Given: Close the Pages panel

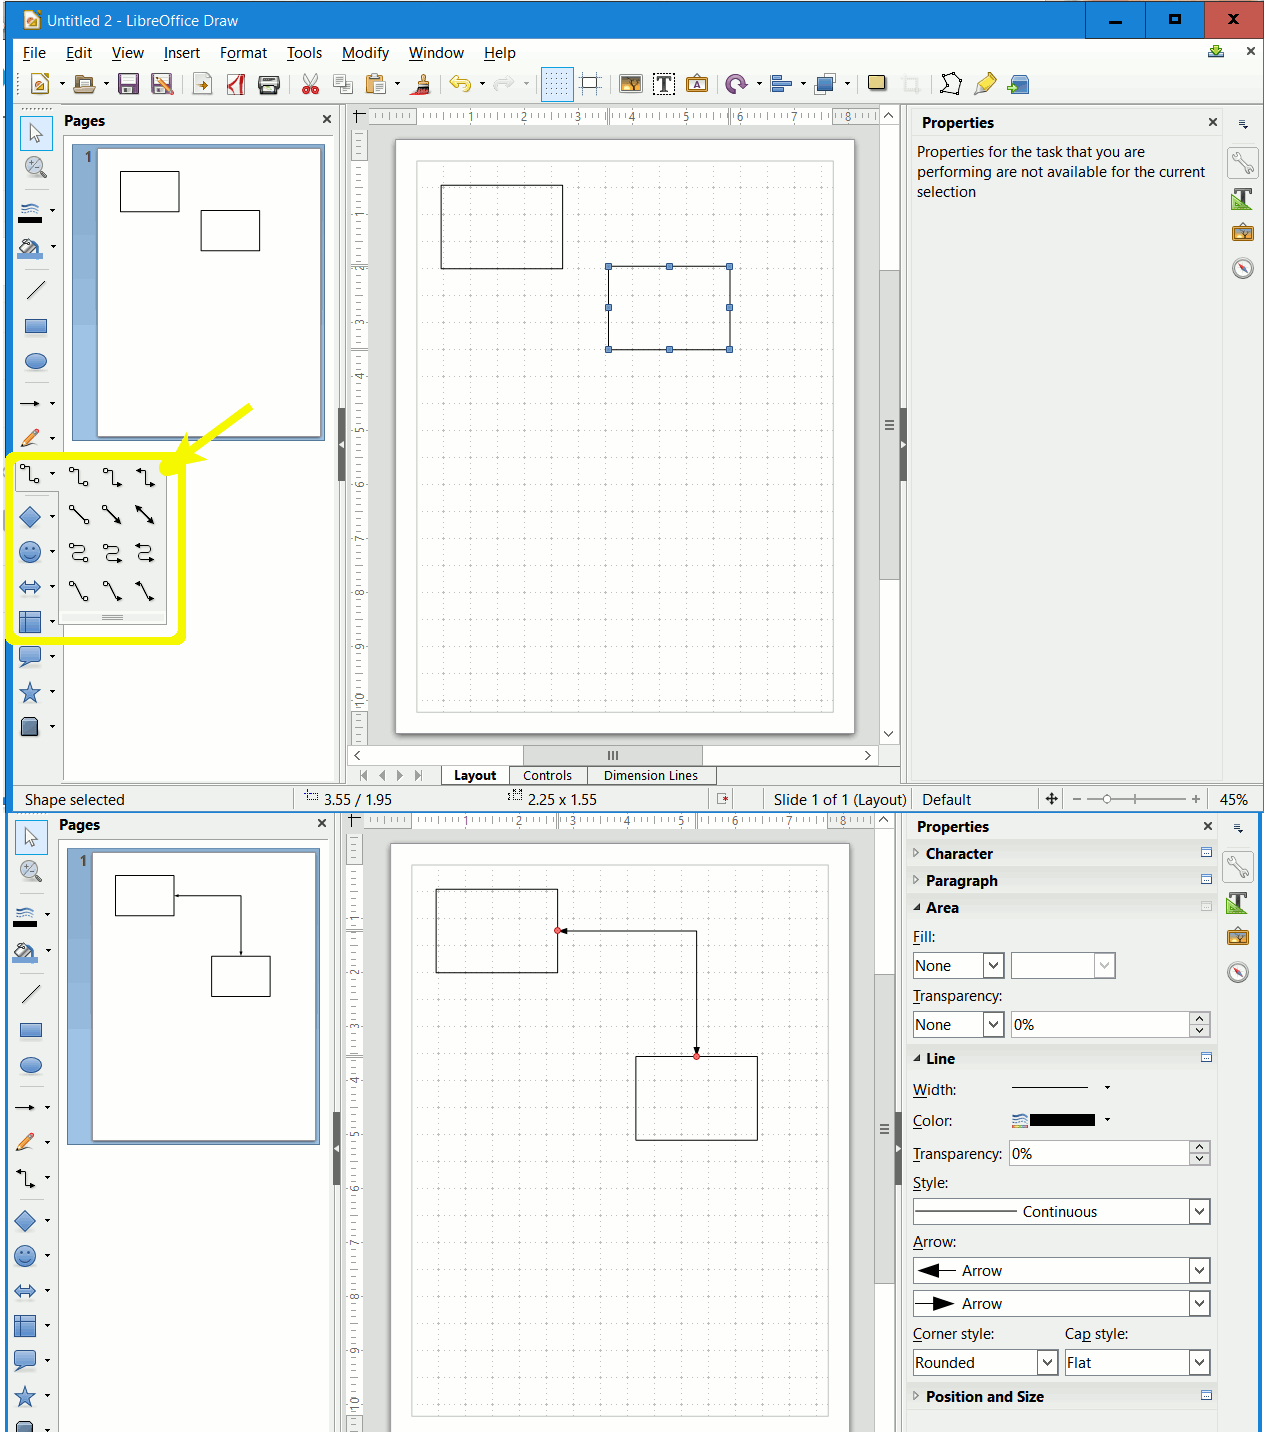Looking at the screenshot, I should coord(326,119).
